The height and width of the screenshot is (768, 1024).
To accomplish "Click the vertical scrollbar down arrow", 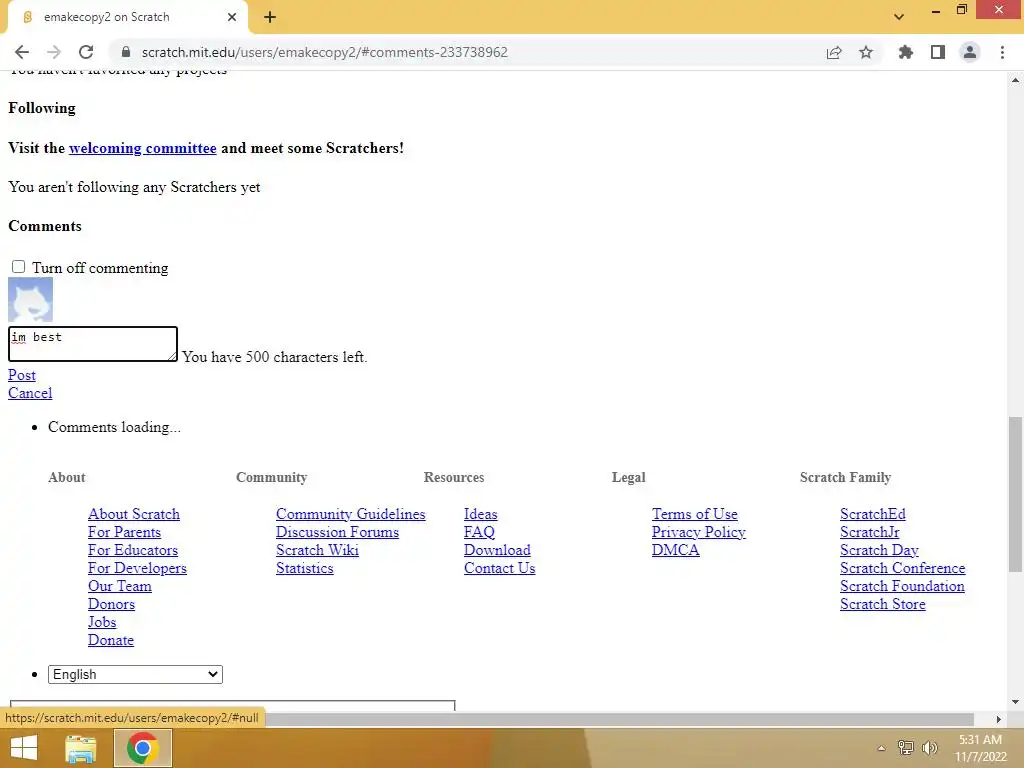I will tap(1015, 702).
